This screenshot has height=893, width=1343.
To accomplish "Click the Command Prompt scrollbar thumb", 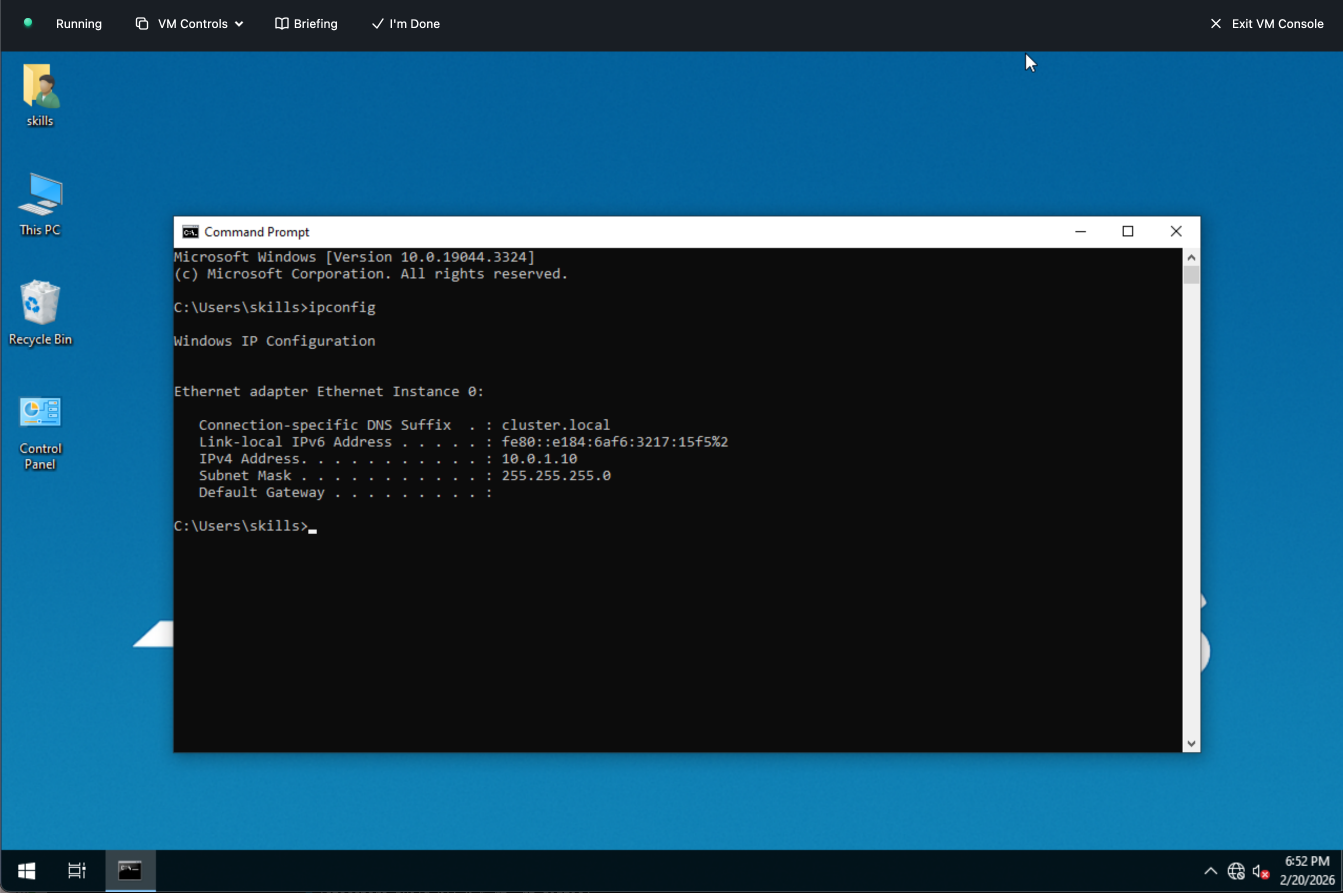I will tap(1191, 276).
